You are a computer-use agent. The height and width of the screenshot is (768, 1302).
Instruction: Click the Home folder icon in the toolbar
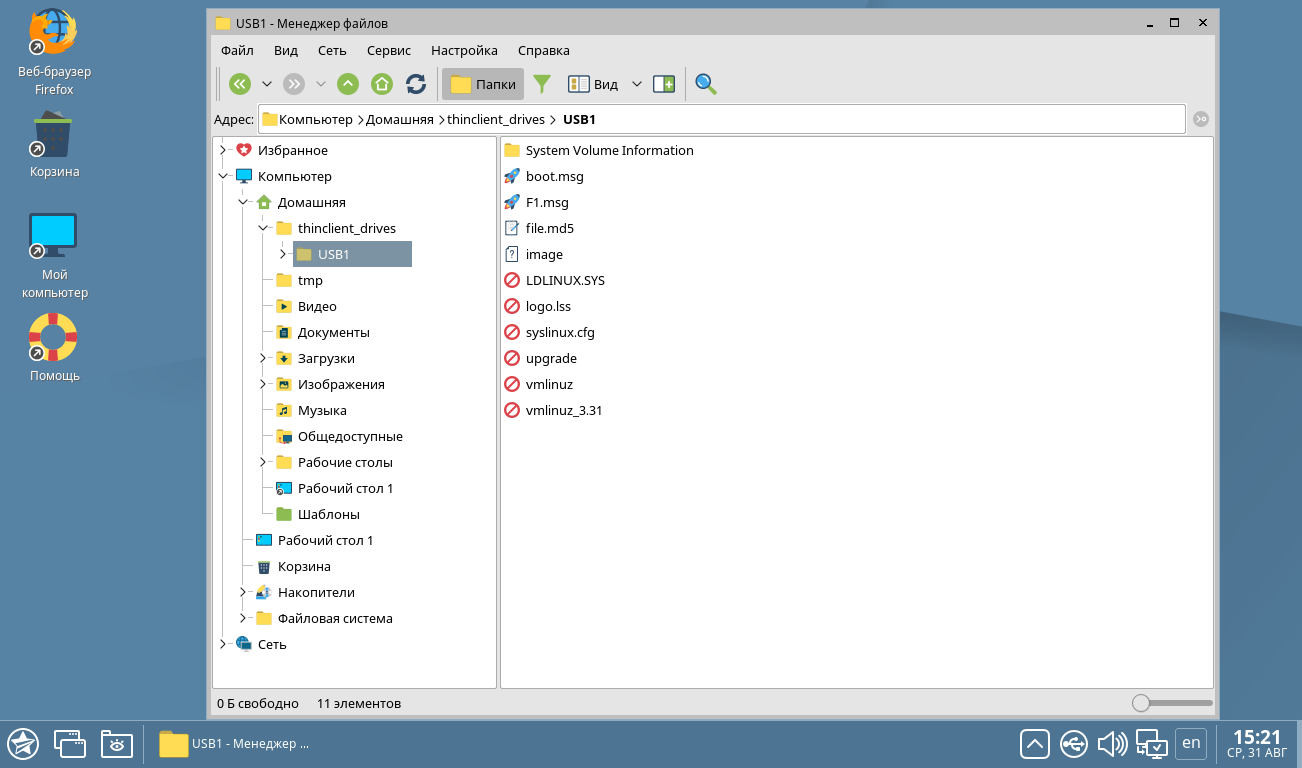(381, 84)
